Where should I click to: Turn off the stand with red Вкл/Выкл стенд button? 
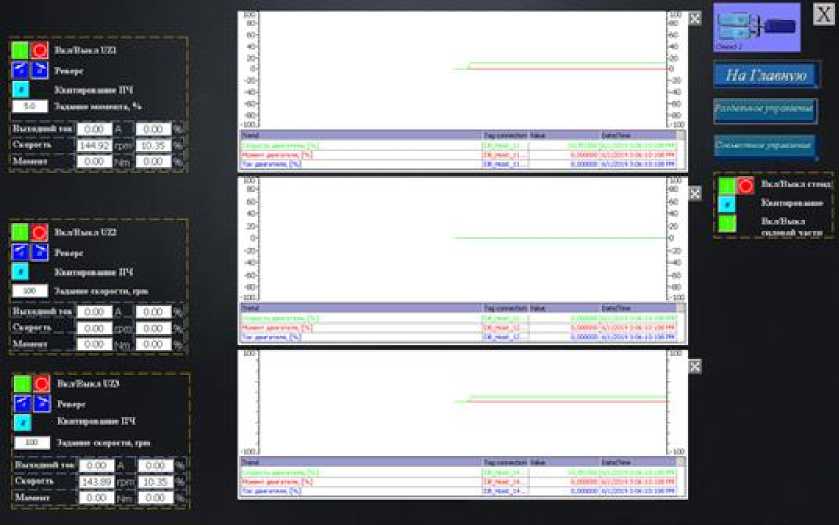(x=745, y=186)
